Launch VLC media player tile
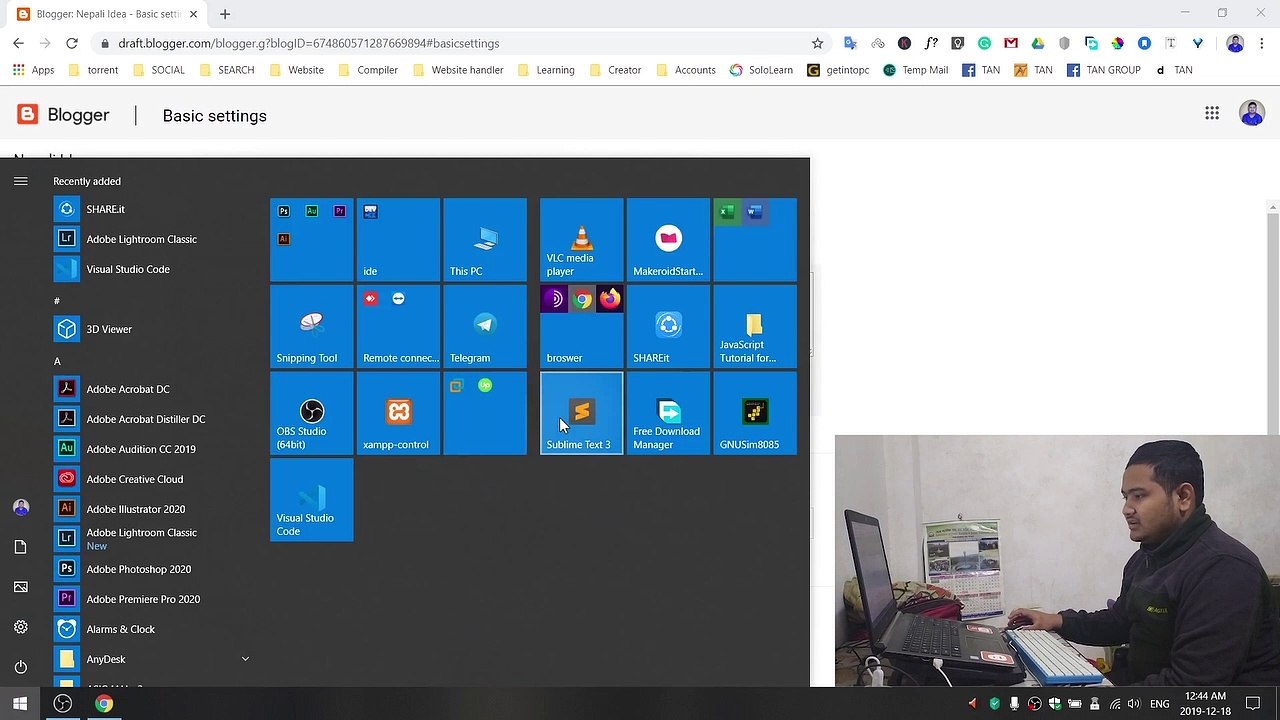Image resolution: width=1280 pixels, height=720 pixels. (582, 240)
